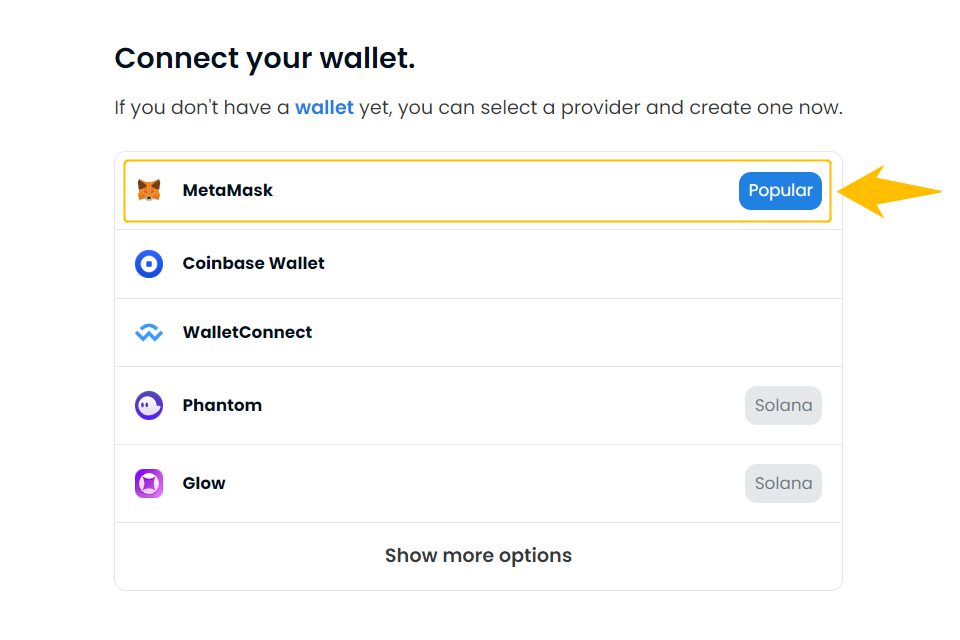
Task: Click the yellow arrow pointing at MetaMask
Action: tap(889, 191)
